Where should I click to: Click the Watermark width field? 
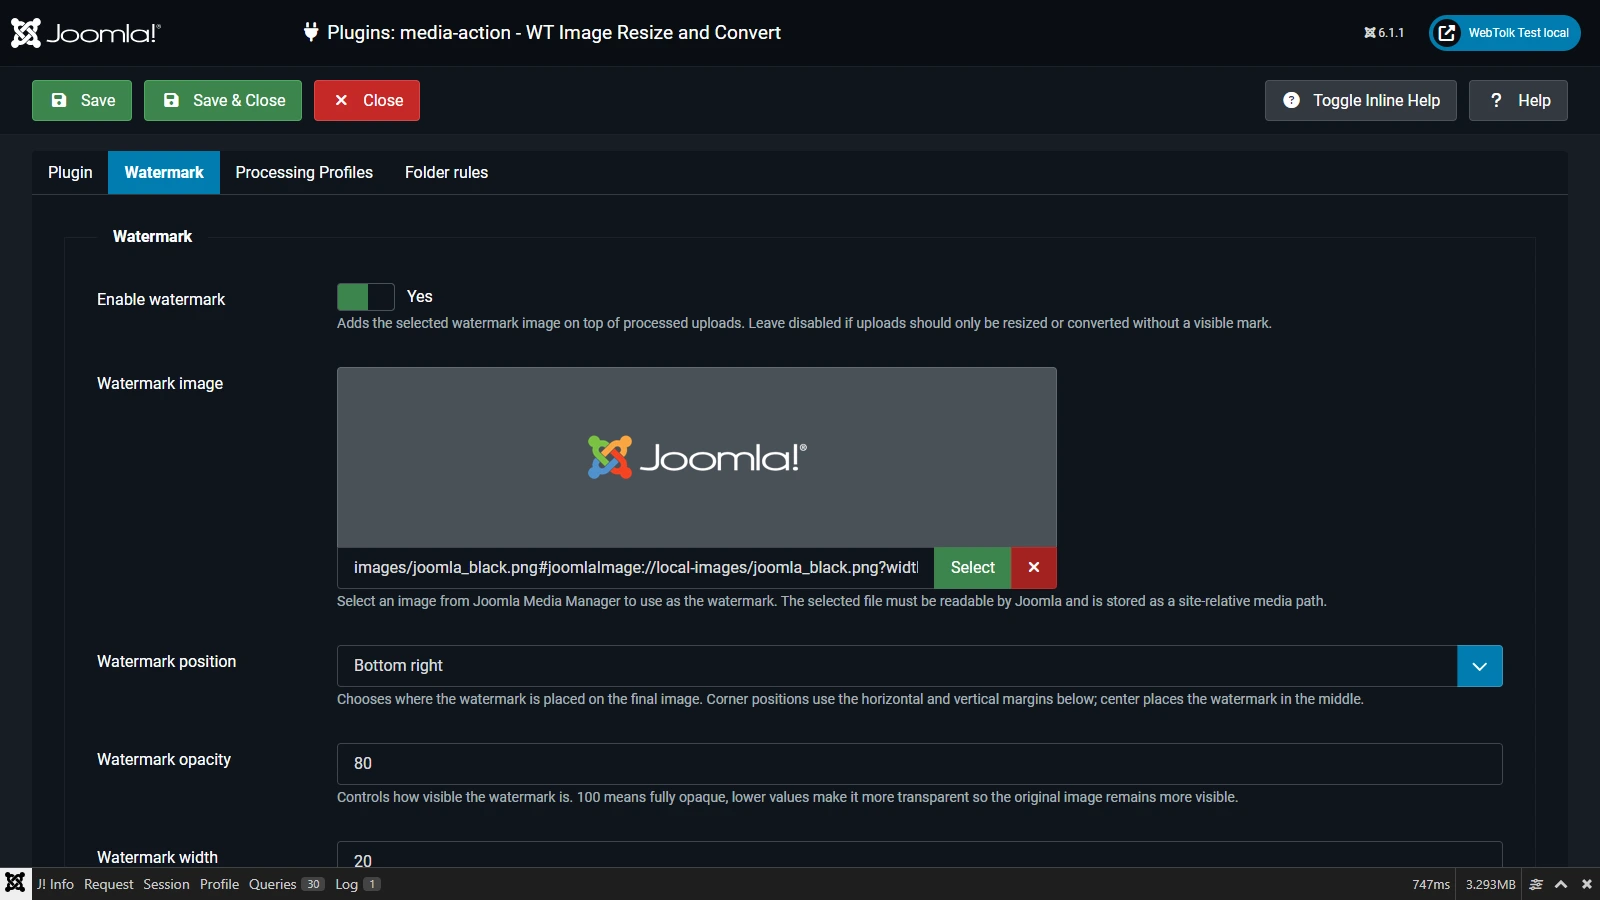pos(920,855)
